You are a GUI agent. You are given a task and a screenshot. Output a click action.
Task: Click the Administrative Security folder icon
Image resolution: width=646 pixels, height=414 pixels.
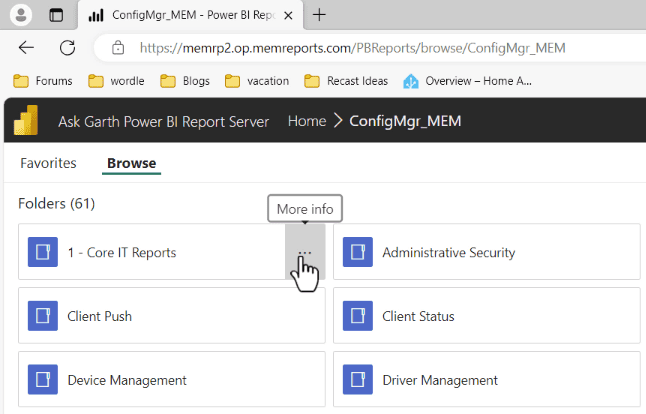(x=358, y=252)
